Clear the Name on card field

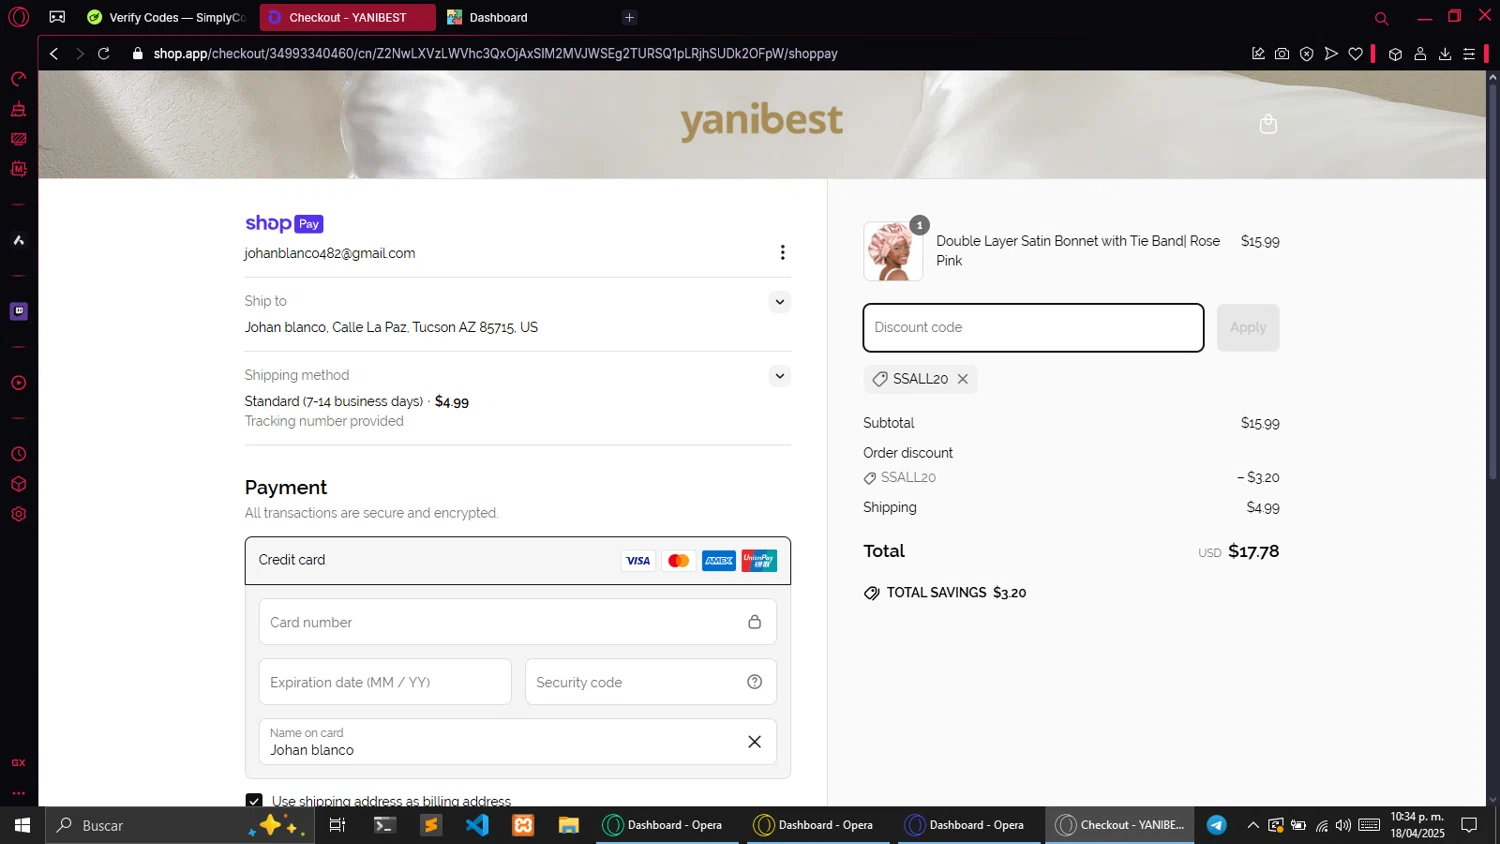pyautogui.click(x=754, y=742)
